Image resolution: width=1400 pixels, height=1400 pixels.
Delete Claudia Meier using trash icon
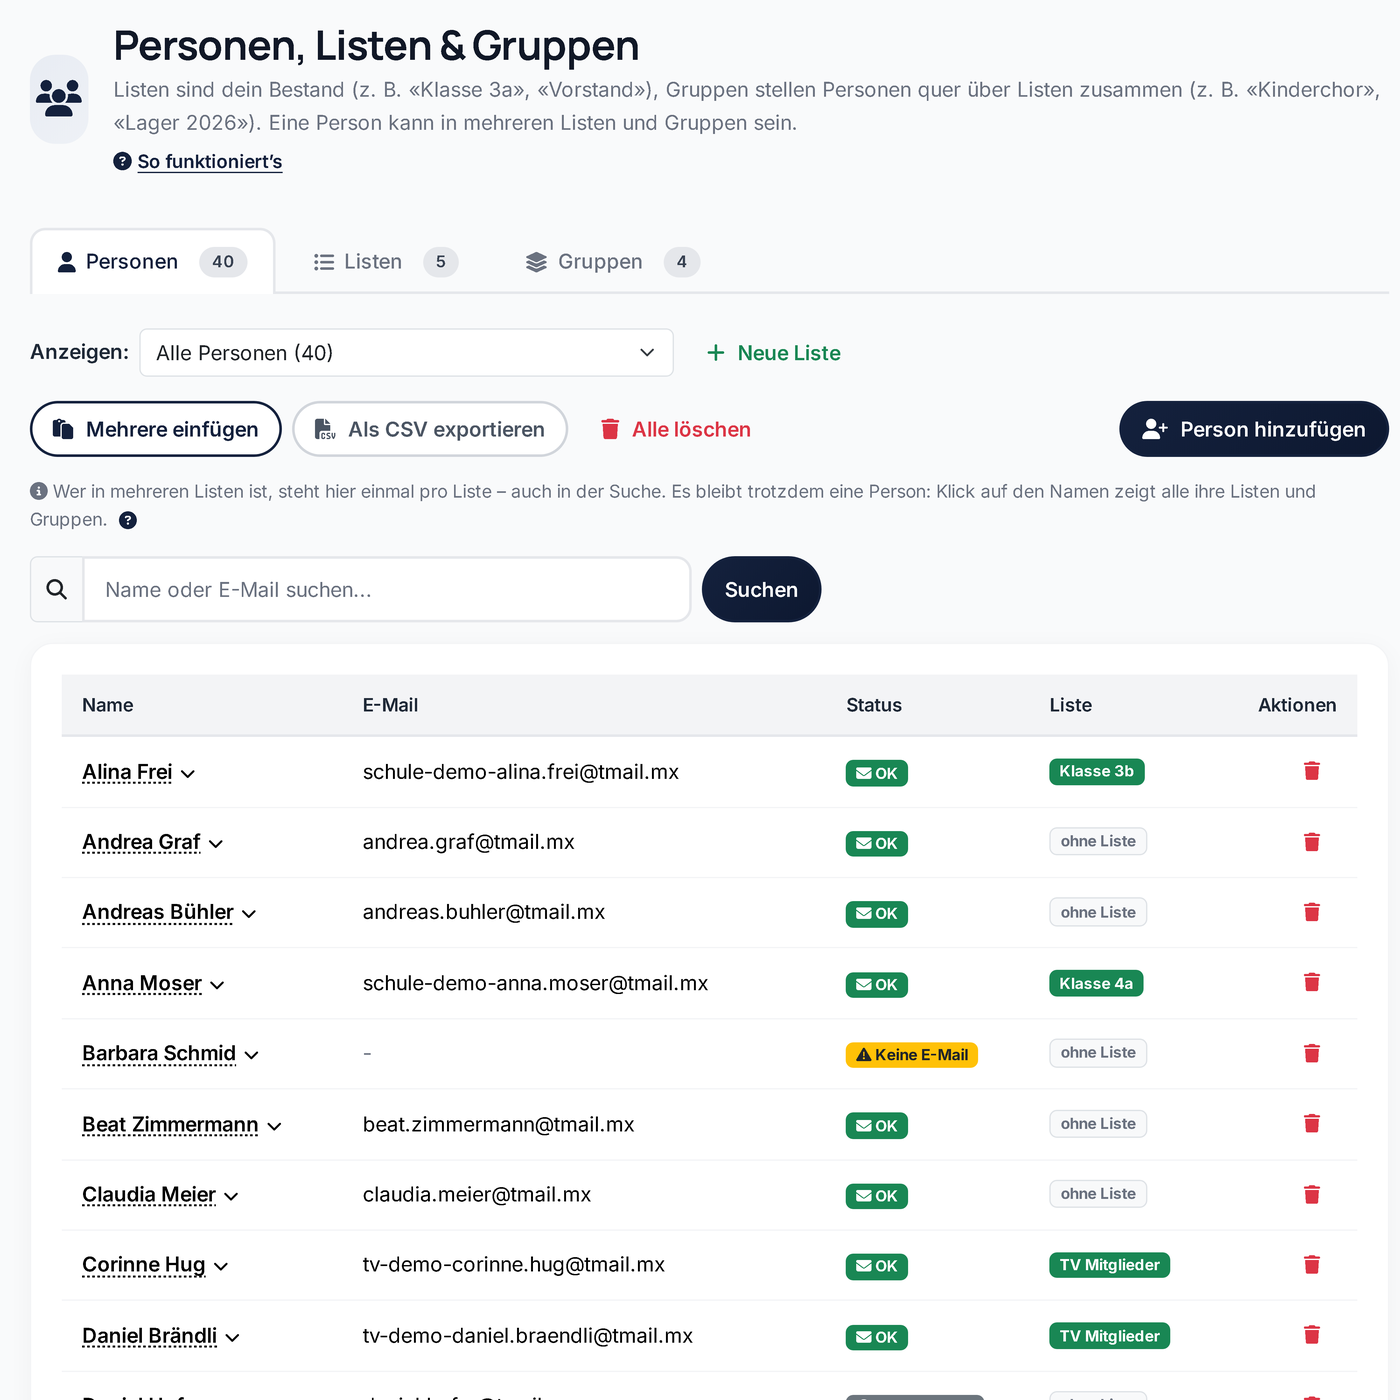coord(1312,1194)
